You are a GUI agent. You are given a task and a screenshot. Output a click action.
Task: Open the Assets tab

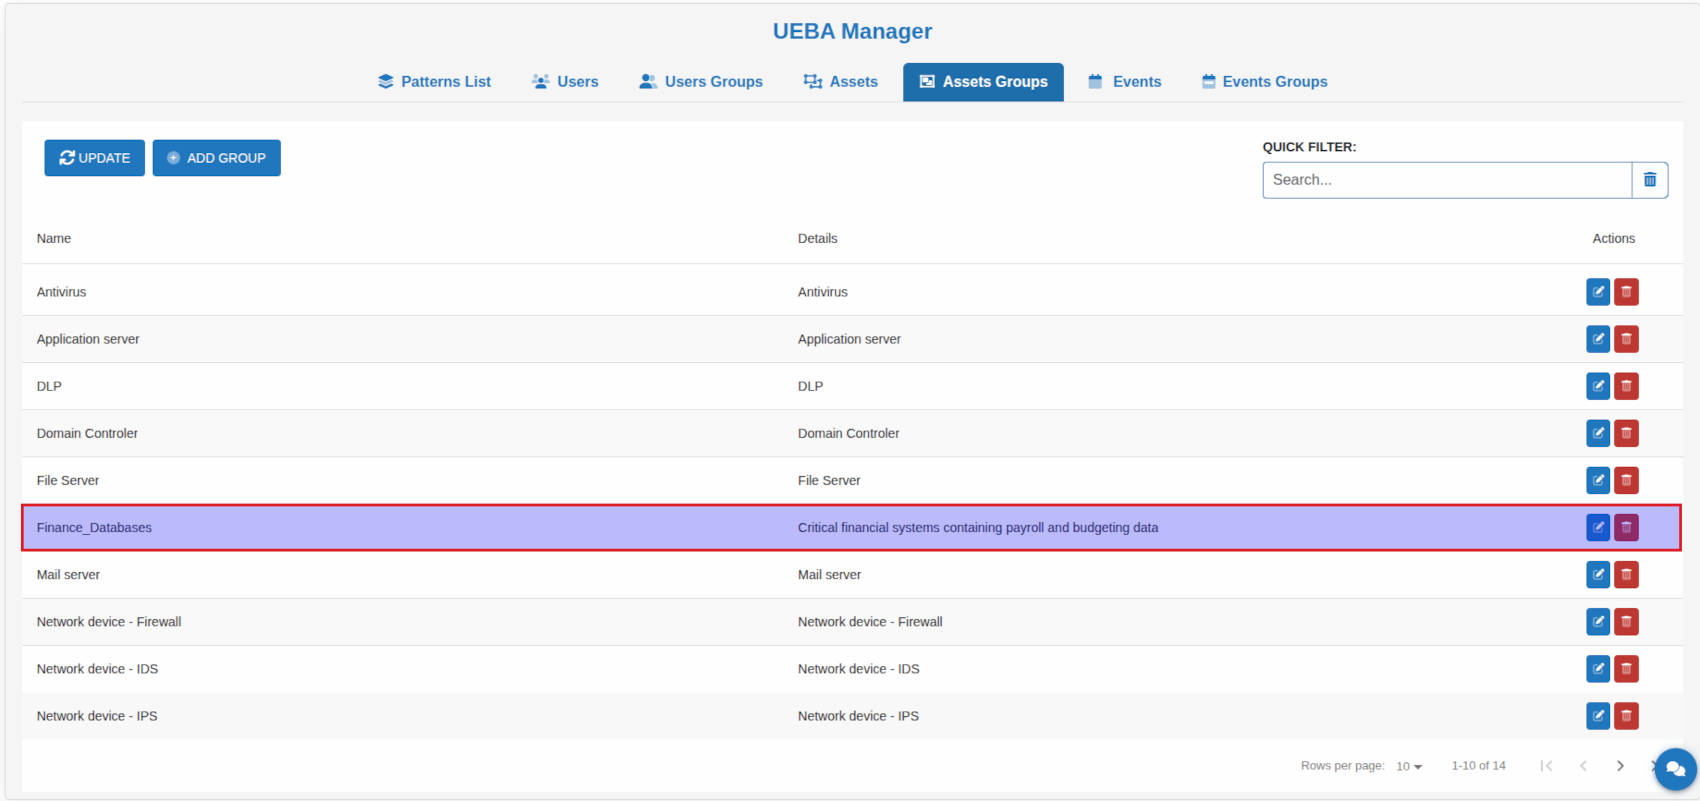click(840, 82)
